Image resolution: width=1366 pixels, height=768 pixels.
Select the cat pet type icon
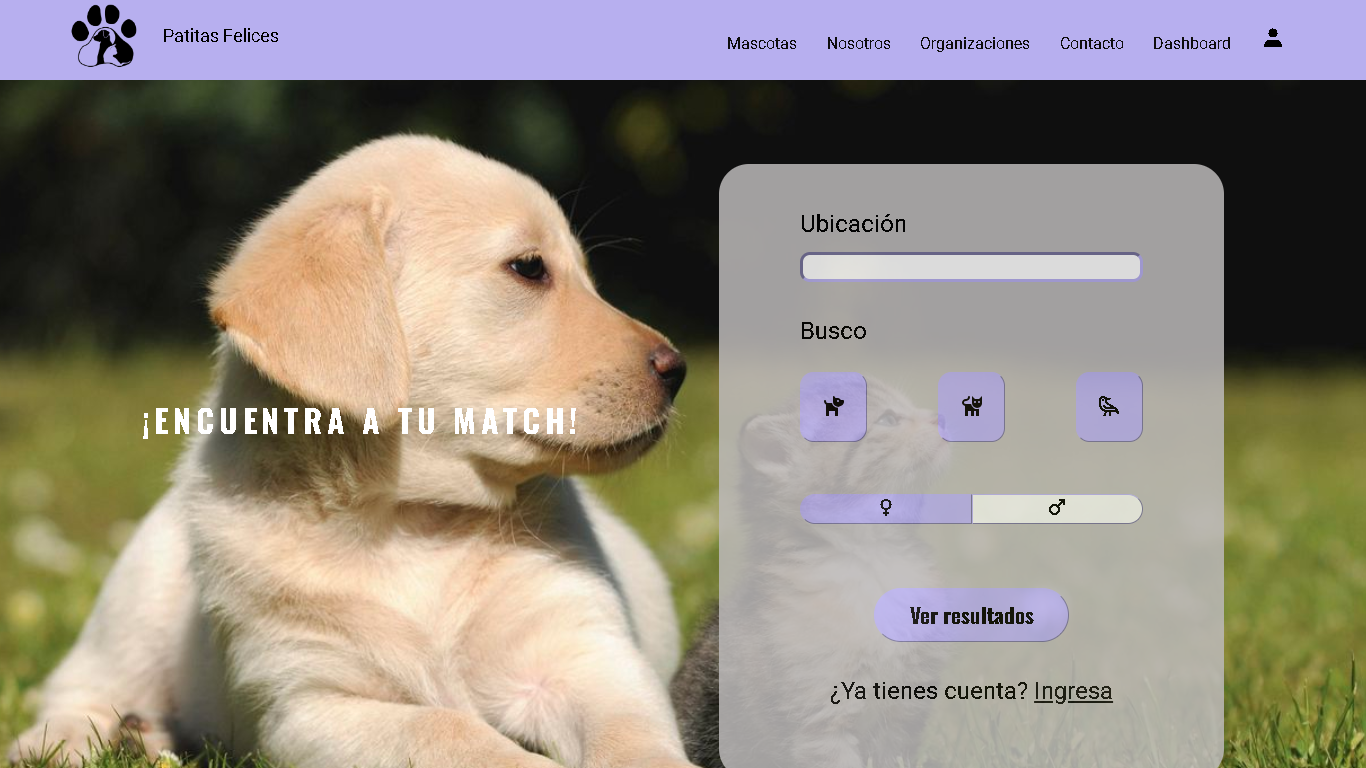(x=971, y=406)
